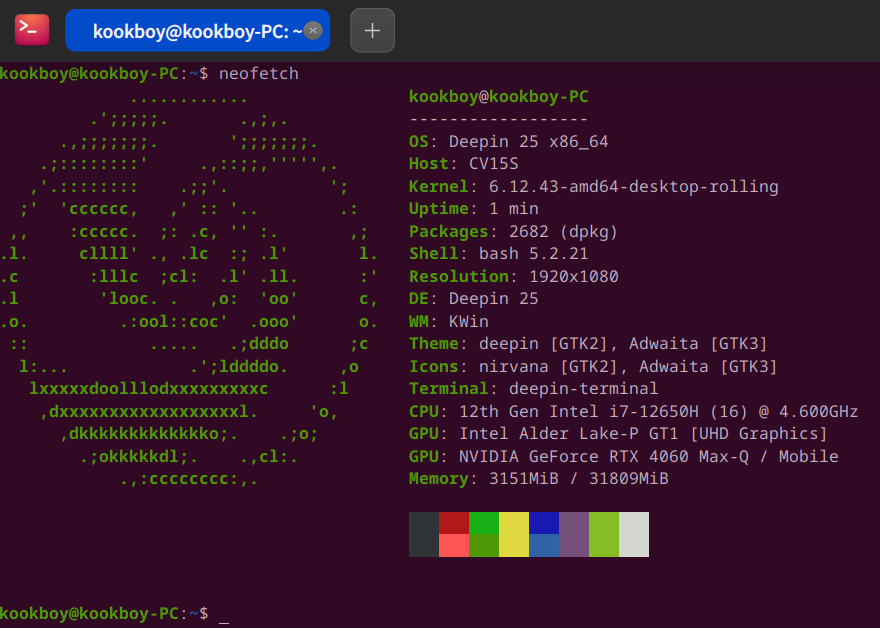Click the 'Theme: deepin [GTK2], Adwaita [GTK3]' line
This screenshot has width=880, height=628.
[588, 343]
